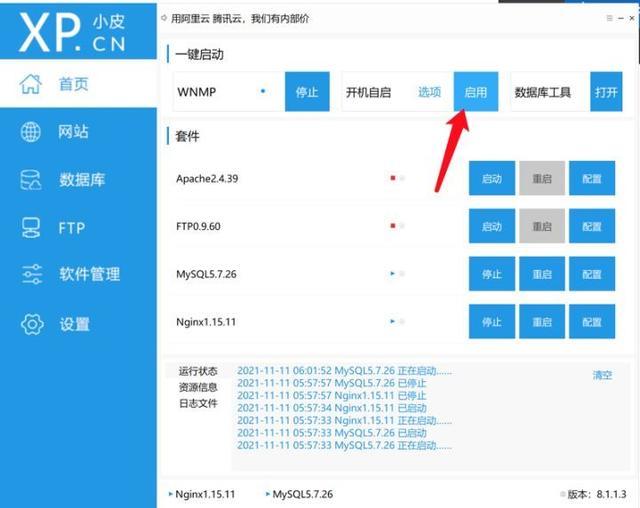Click the MySQL5.7.26 running status indicator
The width and height of the screenshot is (640, 508).
click(x=392, y=273)
